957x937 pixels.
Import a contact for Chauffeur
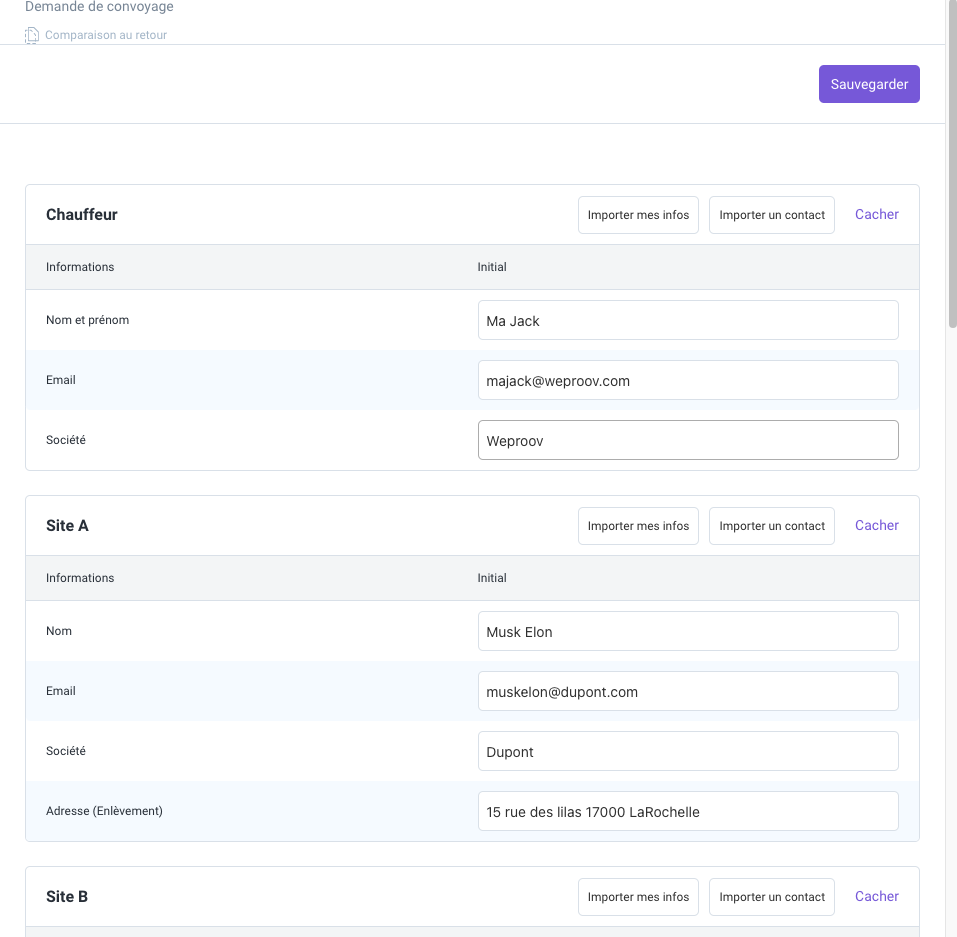click(772, 215)
